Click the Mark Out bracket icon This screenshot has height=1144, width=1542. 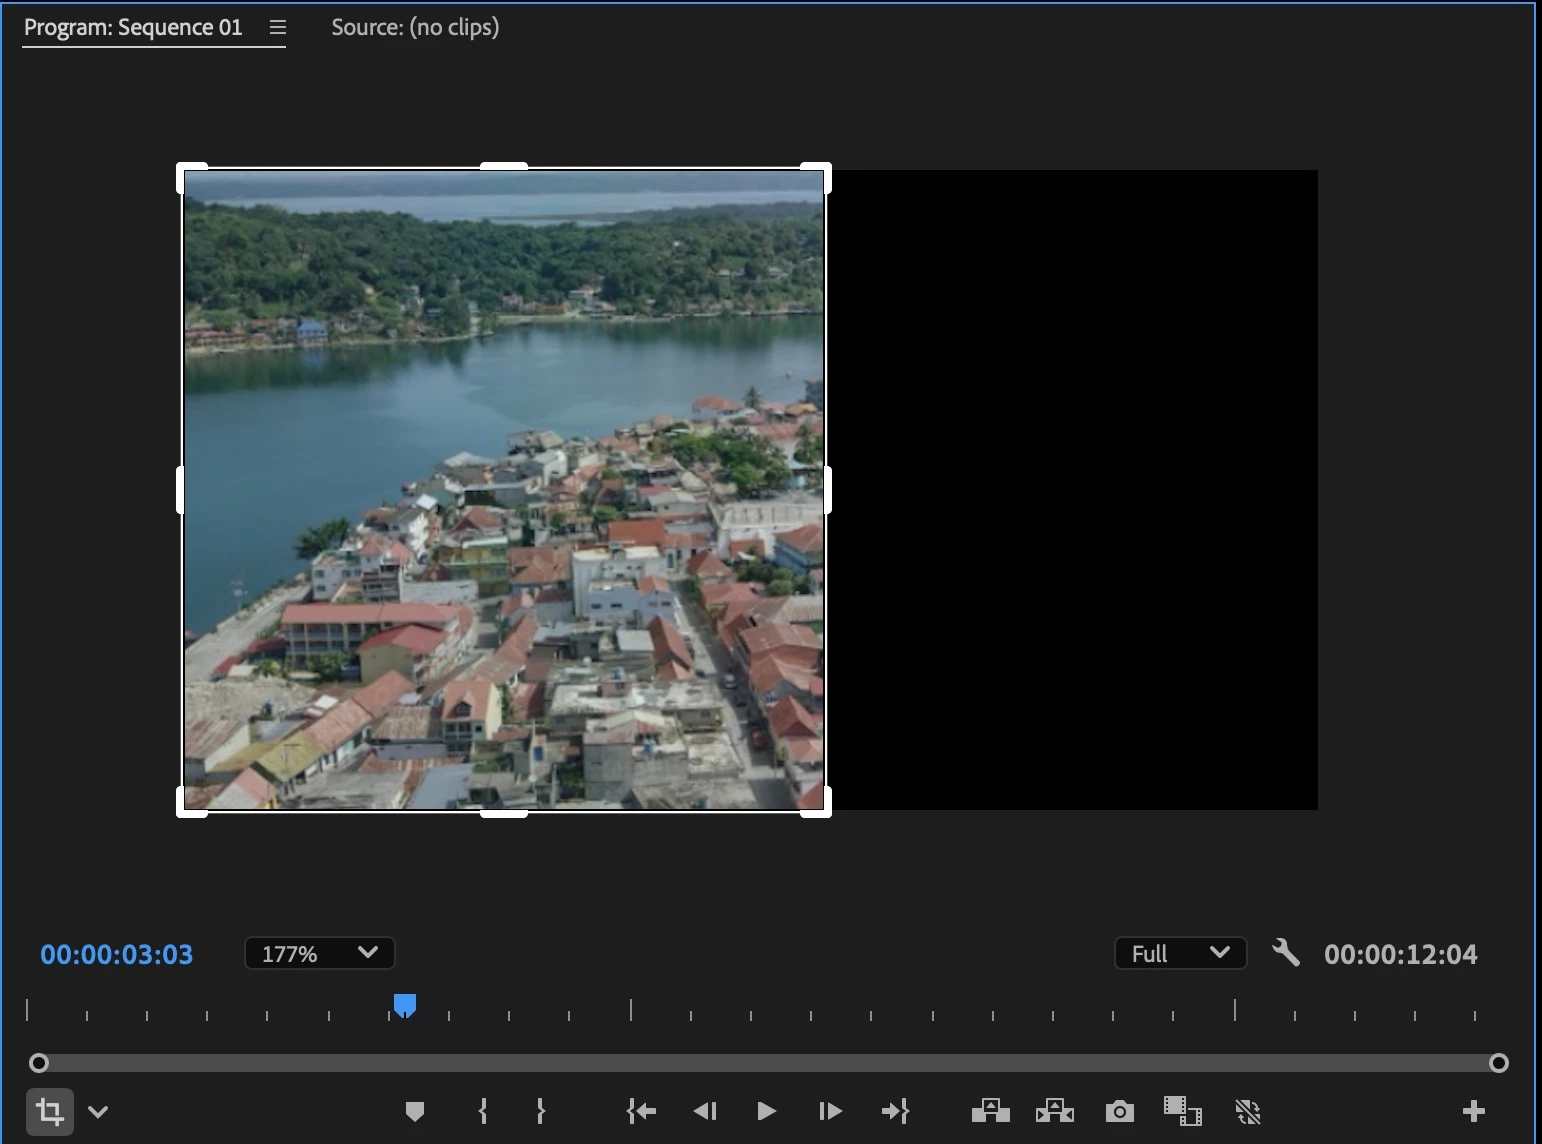[540, 1112]
